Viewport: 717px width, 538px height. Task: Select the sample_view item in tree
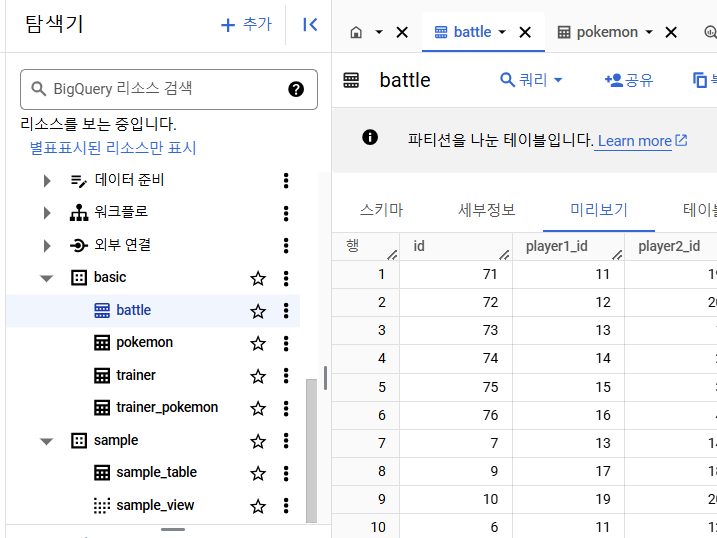point(155,506)
